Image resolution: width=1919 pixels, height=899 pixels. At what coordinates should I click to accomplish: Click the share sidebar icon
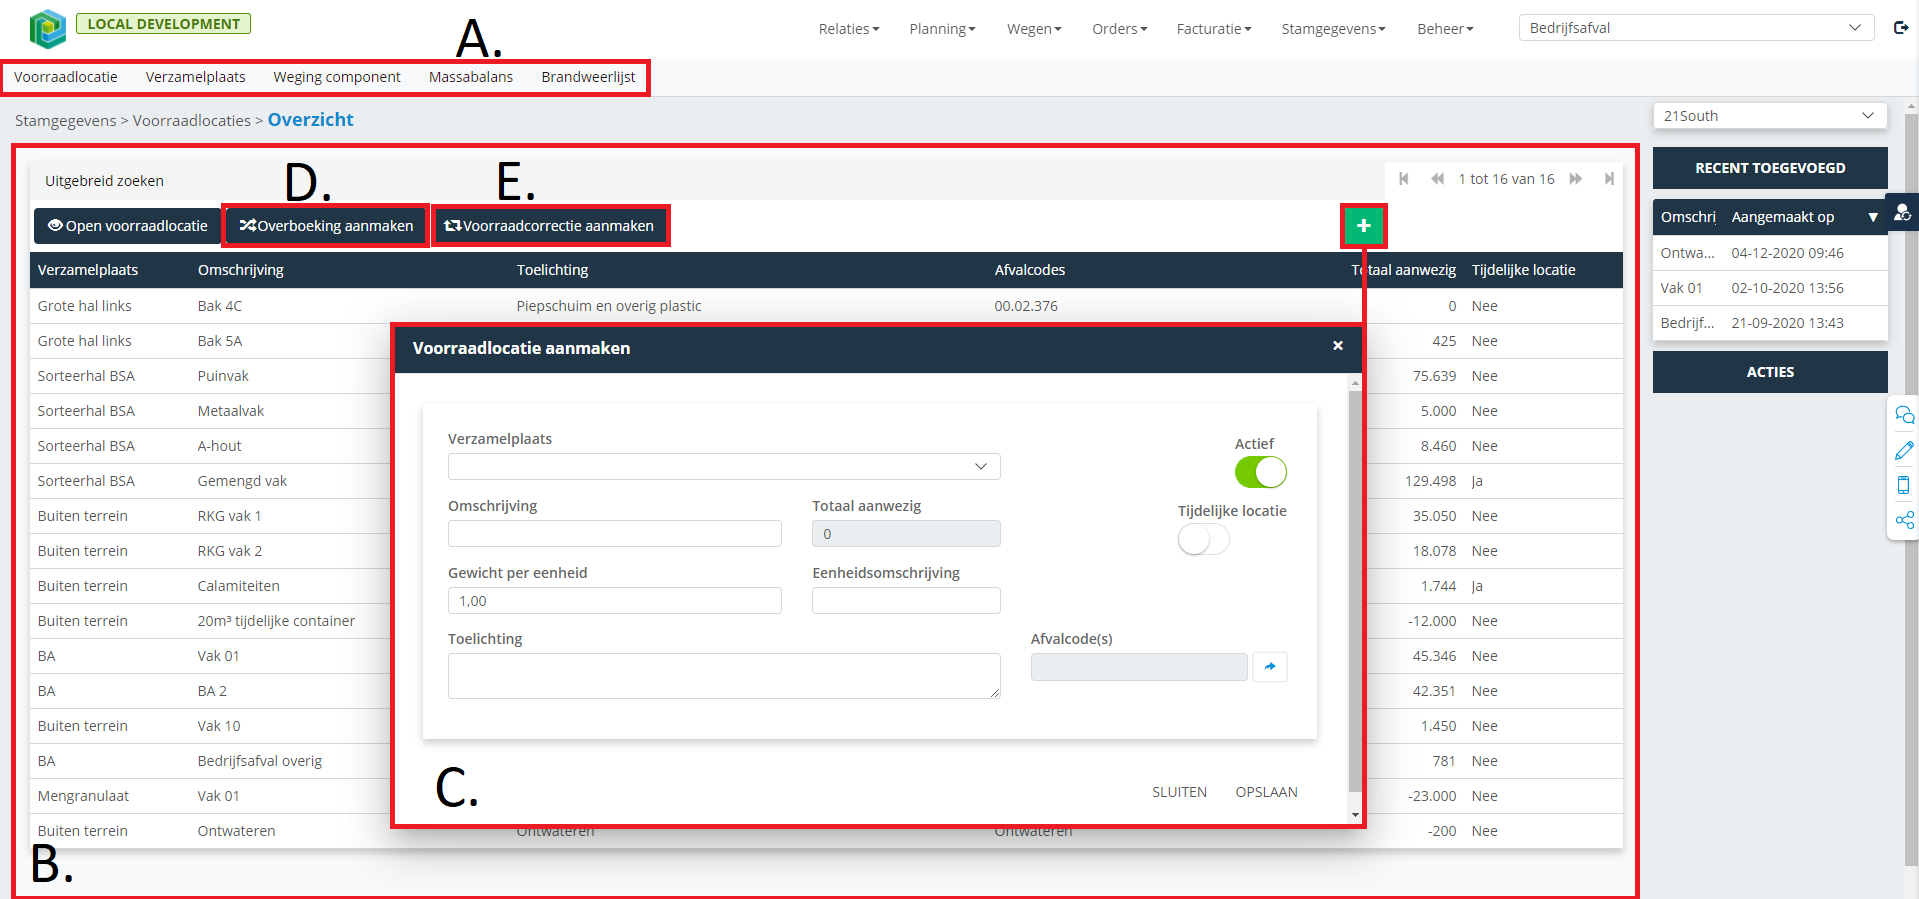(1904, 520)
